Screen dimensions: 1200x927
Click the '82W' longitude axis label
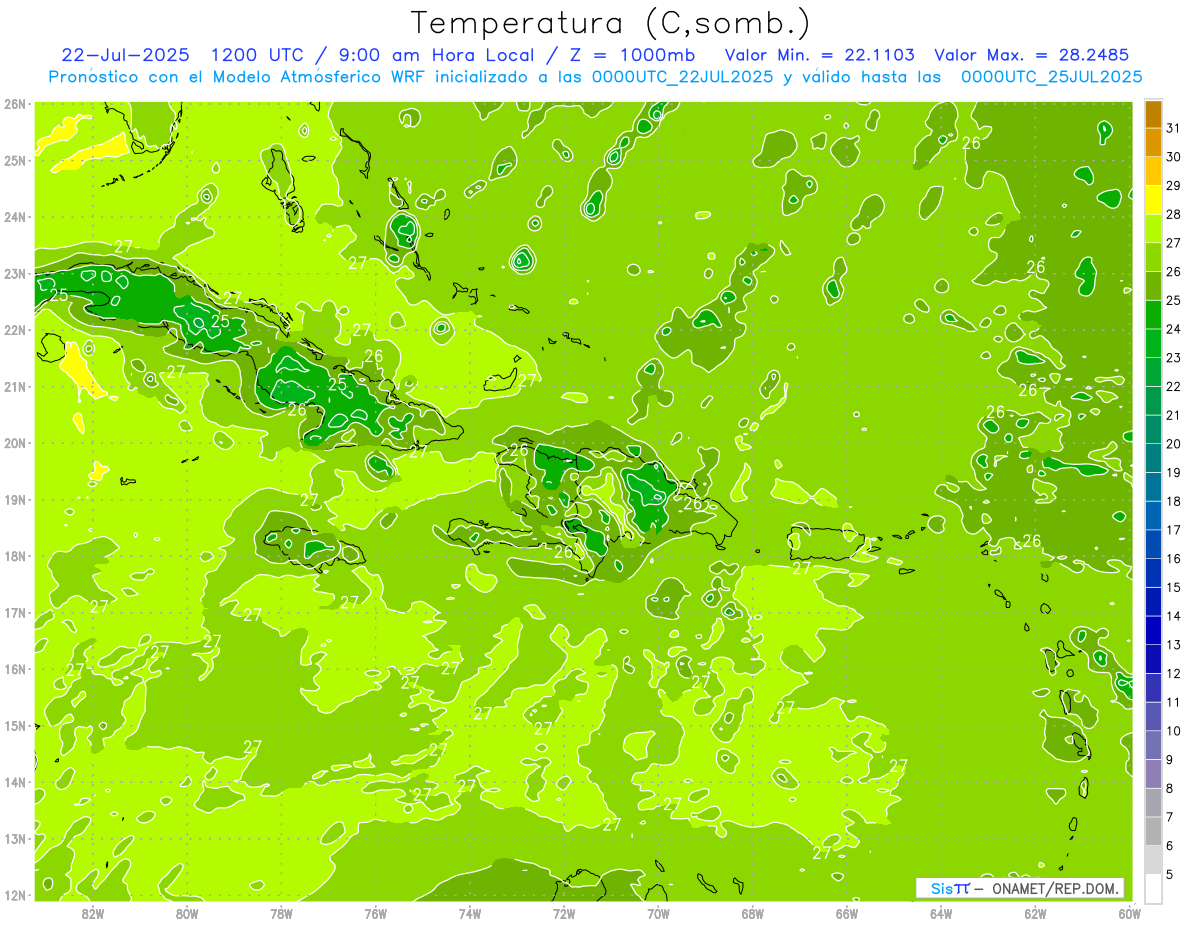coord(93,913)
